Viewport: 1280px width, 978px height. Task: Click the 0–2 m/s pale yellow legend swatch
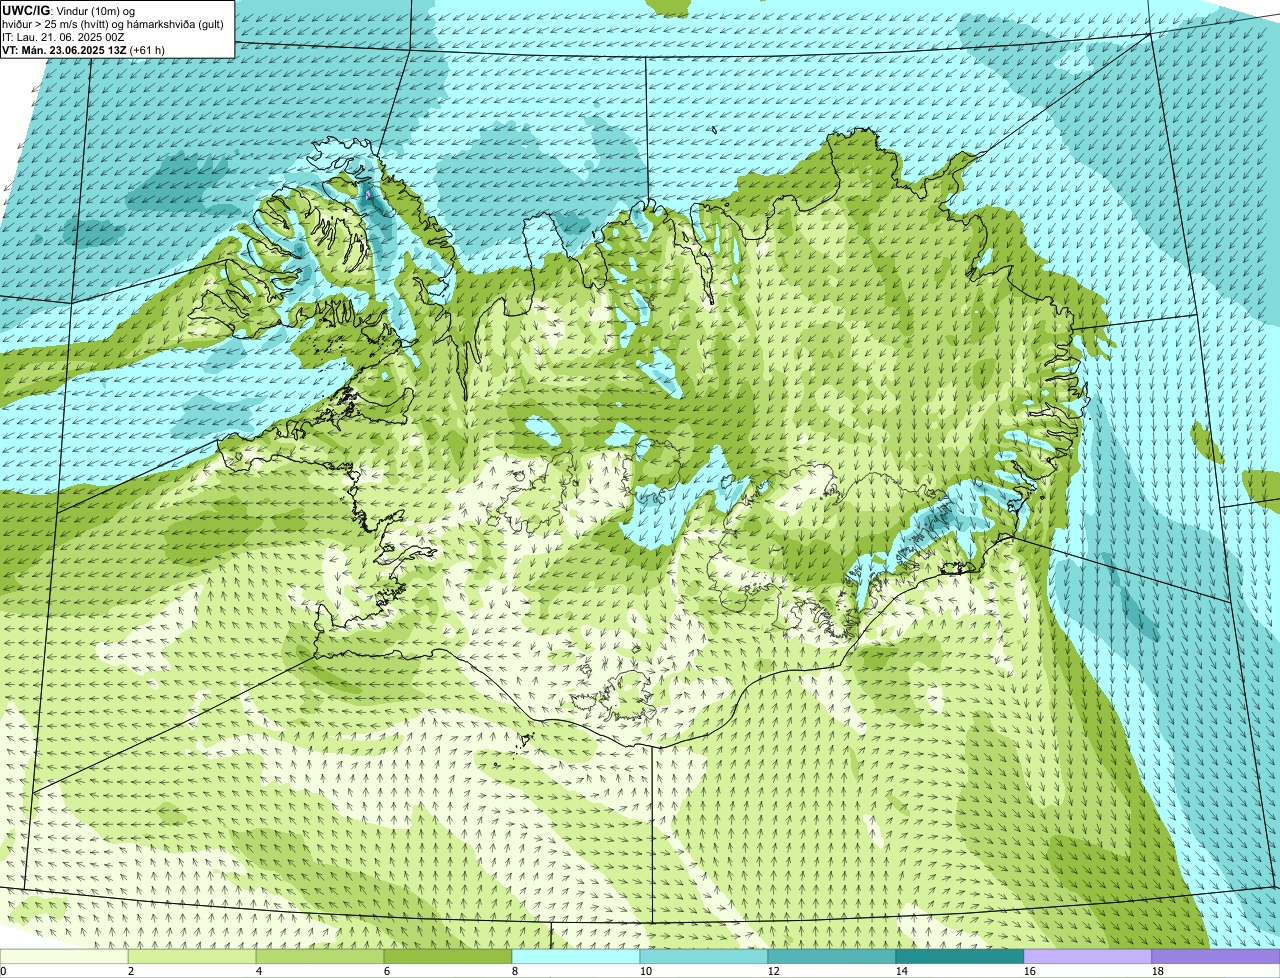(64, 956)
